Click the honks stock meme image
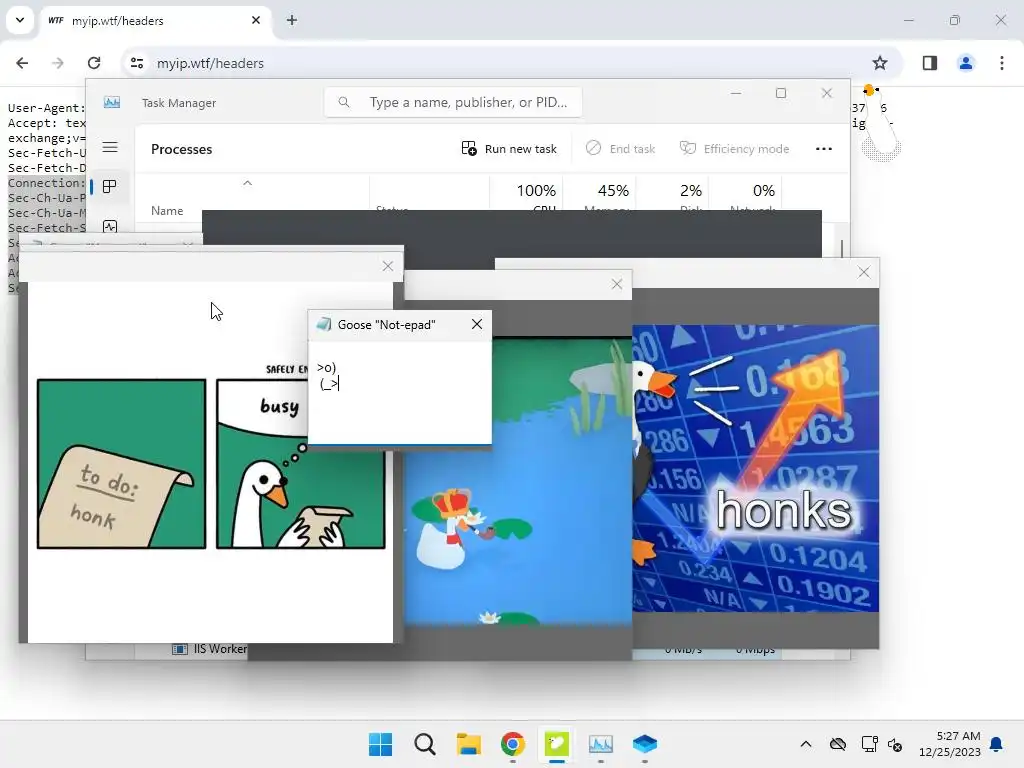Viewport: 1024px width, 768px height. tap(756, 468)
